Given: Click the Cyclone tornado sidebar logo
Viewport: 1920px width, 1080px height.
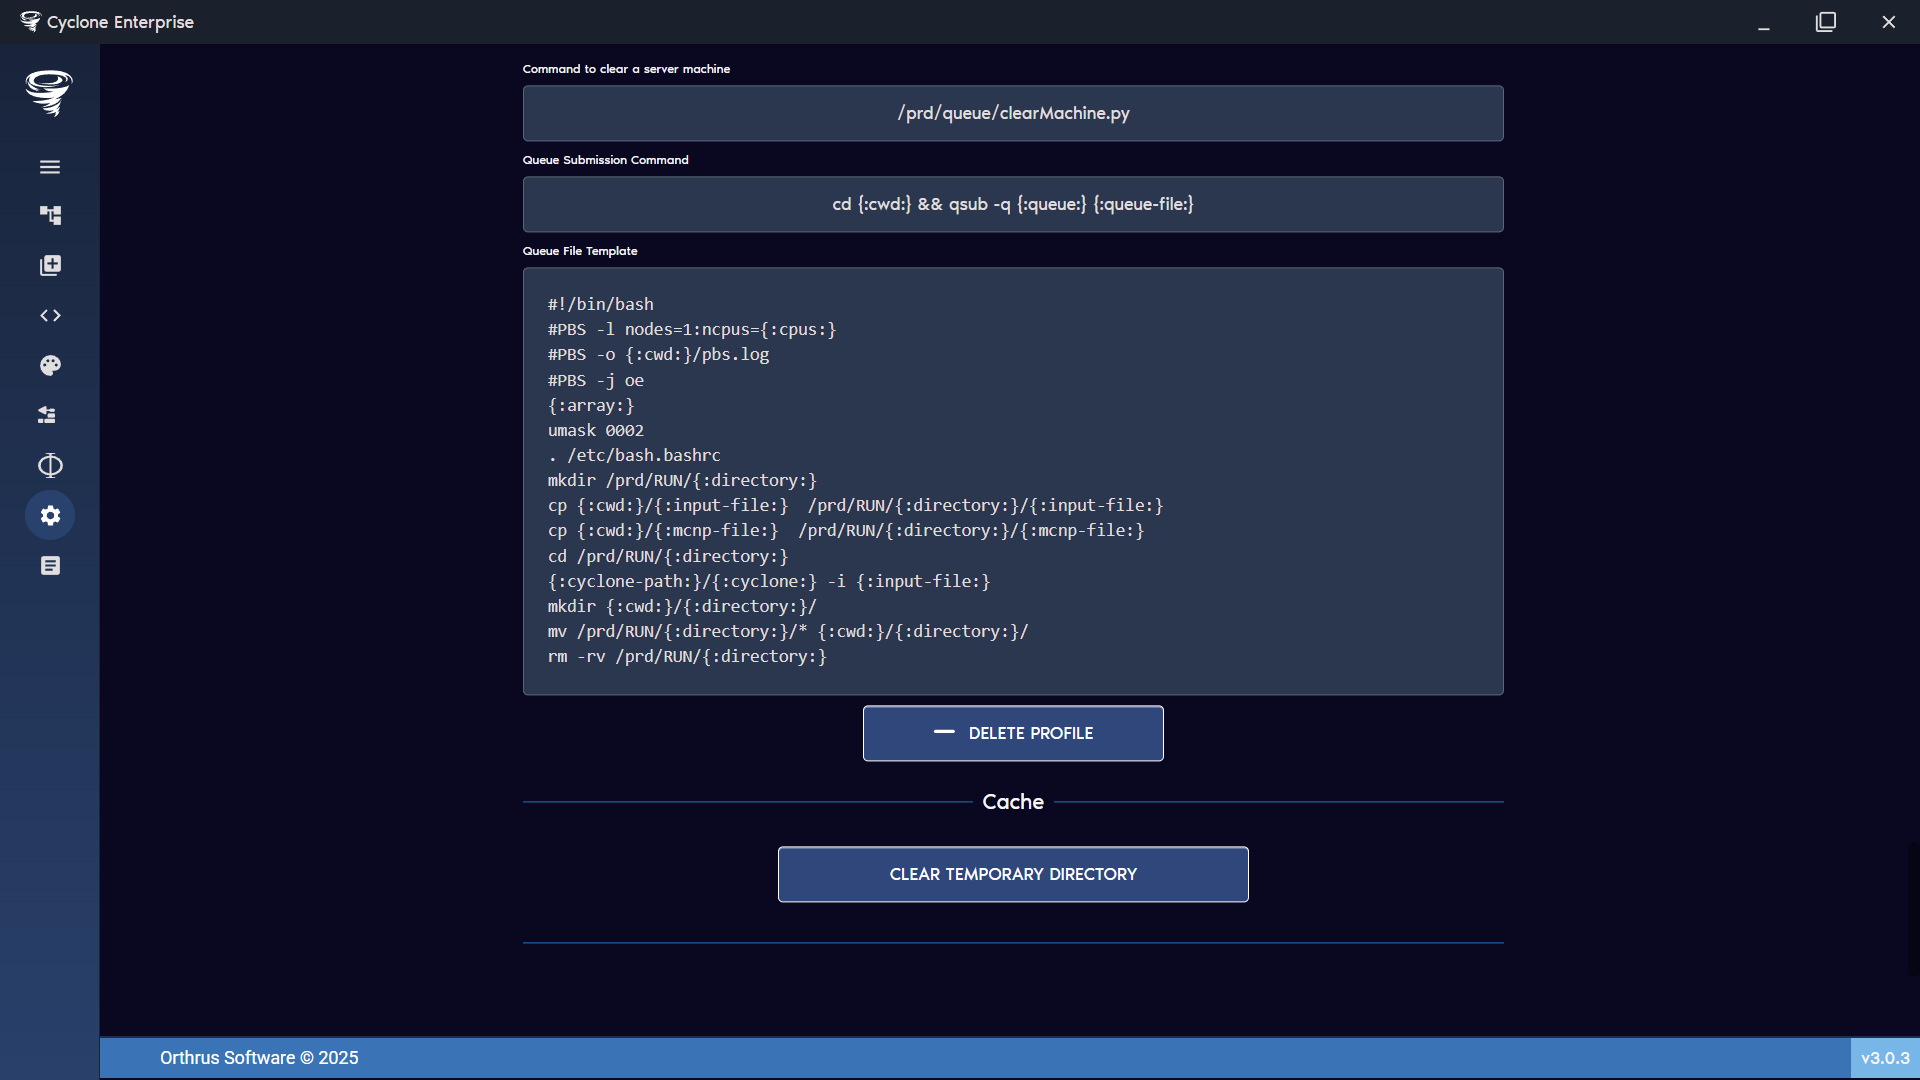Looking at the screenshot, I should 49,93.
